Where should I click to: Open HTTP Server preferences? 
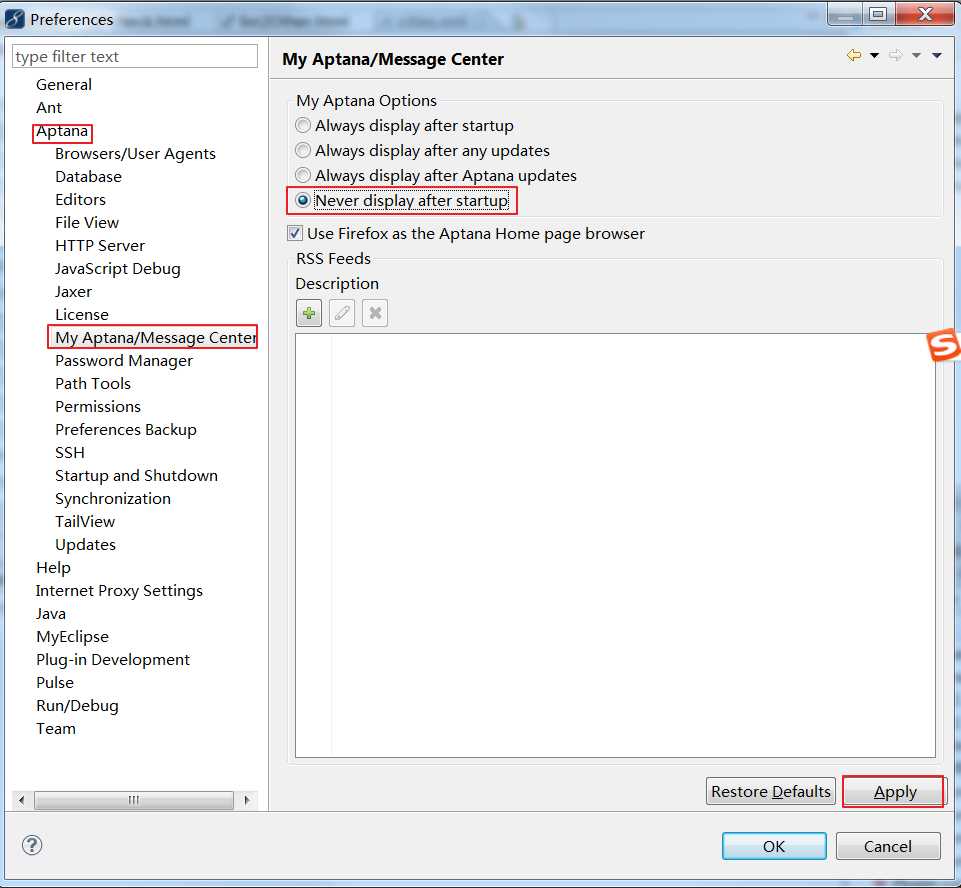click(x=100, y=246)
